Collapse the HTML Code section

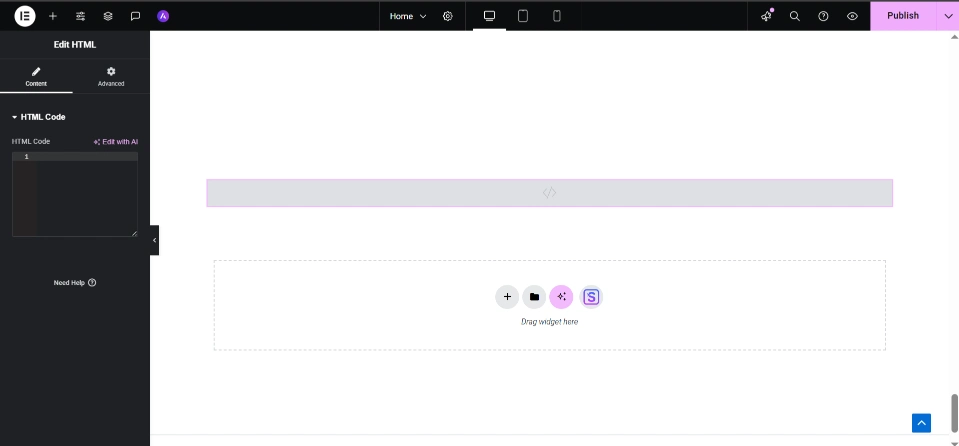[39, 117]
